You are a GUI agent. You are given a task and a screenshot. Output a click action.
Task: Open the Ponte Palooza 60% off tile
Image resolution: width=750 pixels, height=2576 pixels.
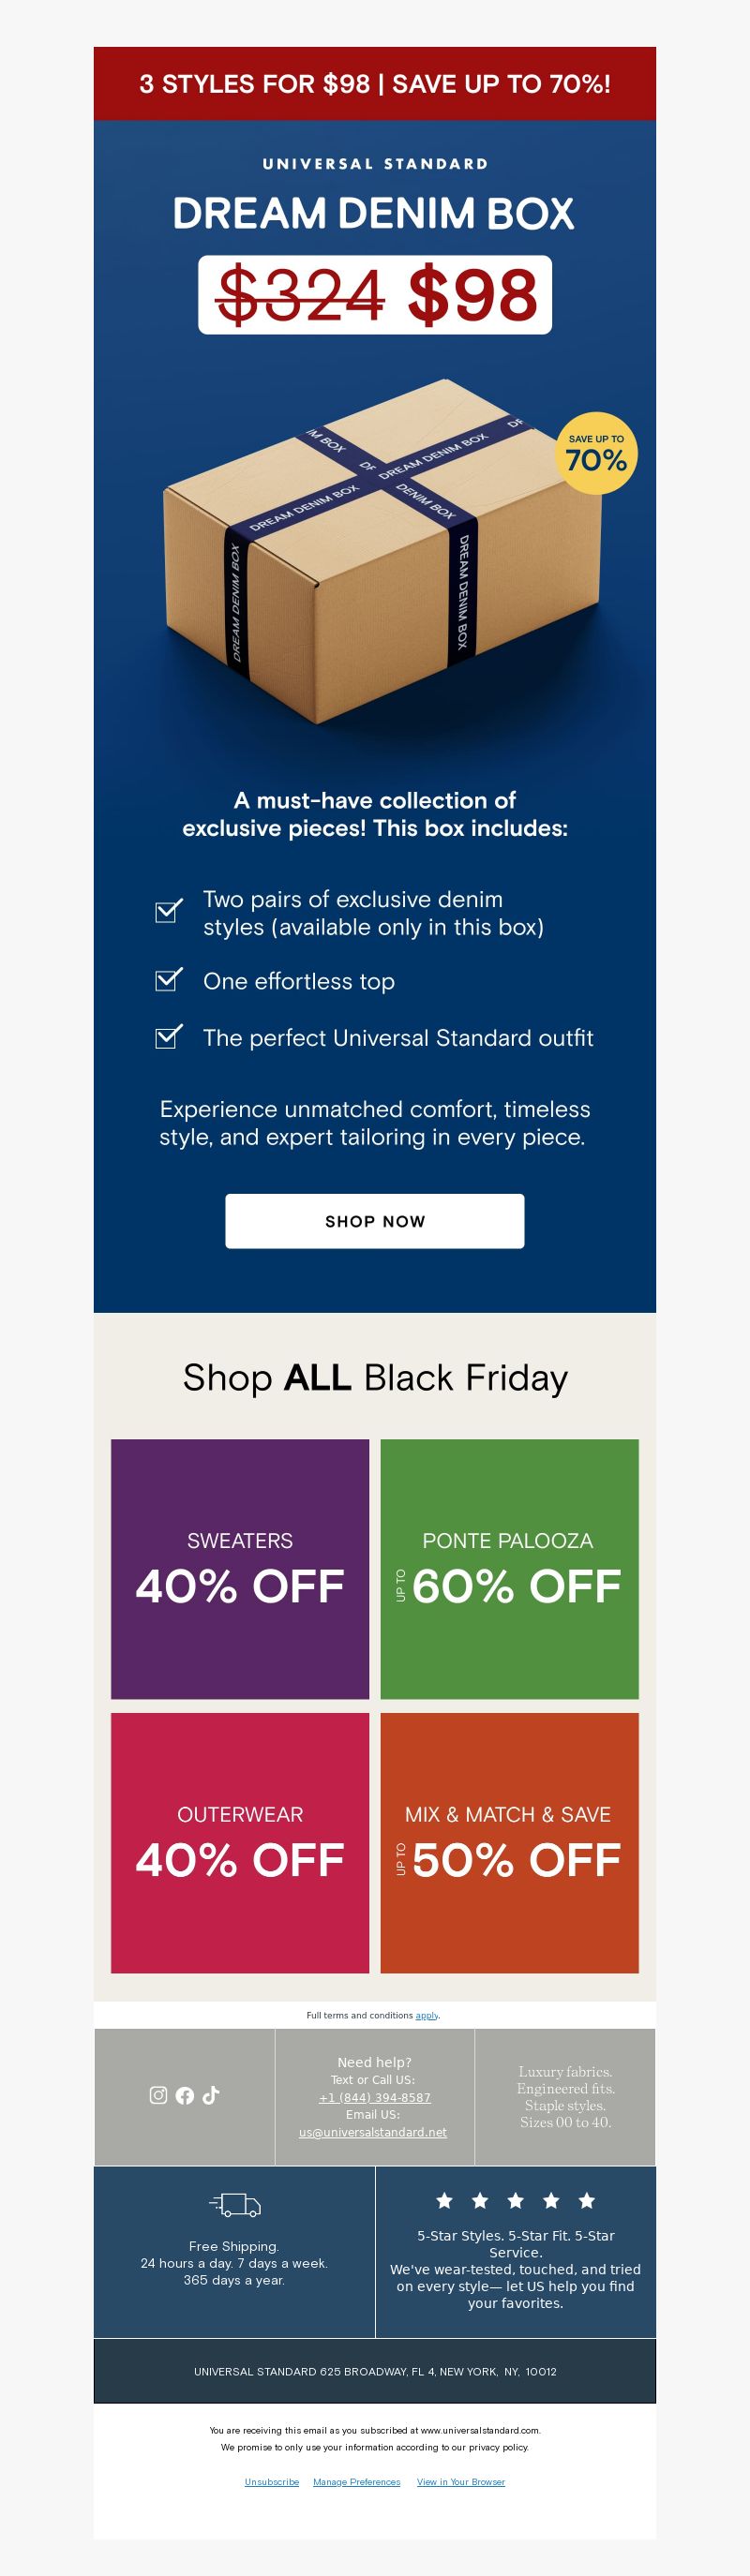point(509,1569)
